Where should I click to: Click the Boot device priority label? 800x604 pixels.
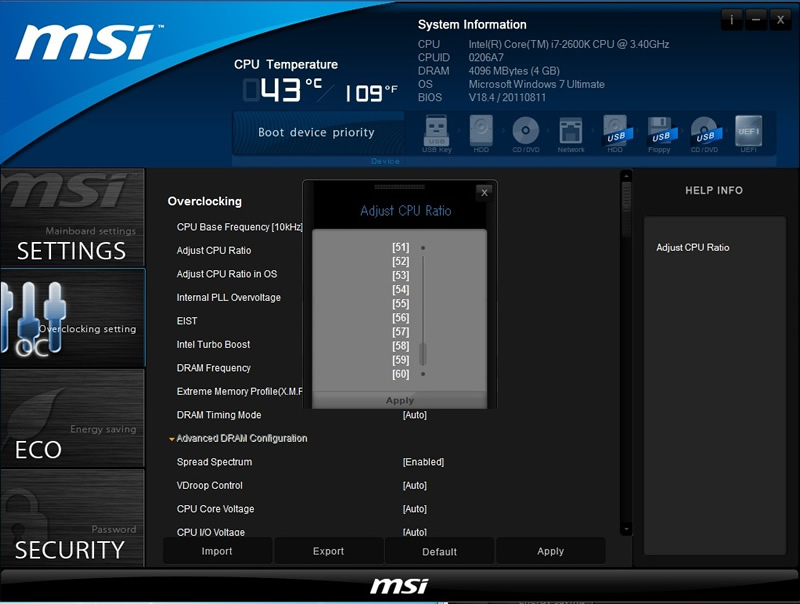pyautogui.click(x=316, y=132)
